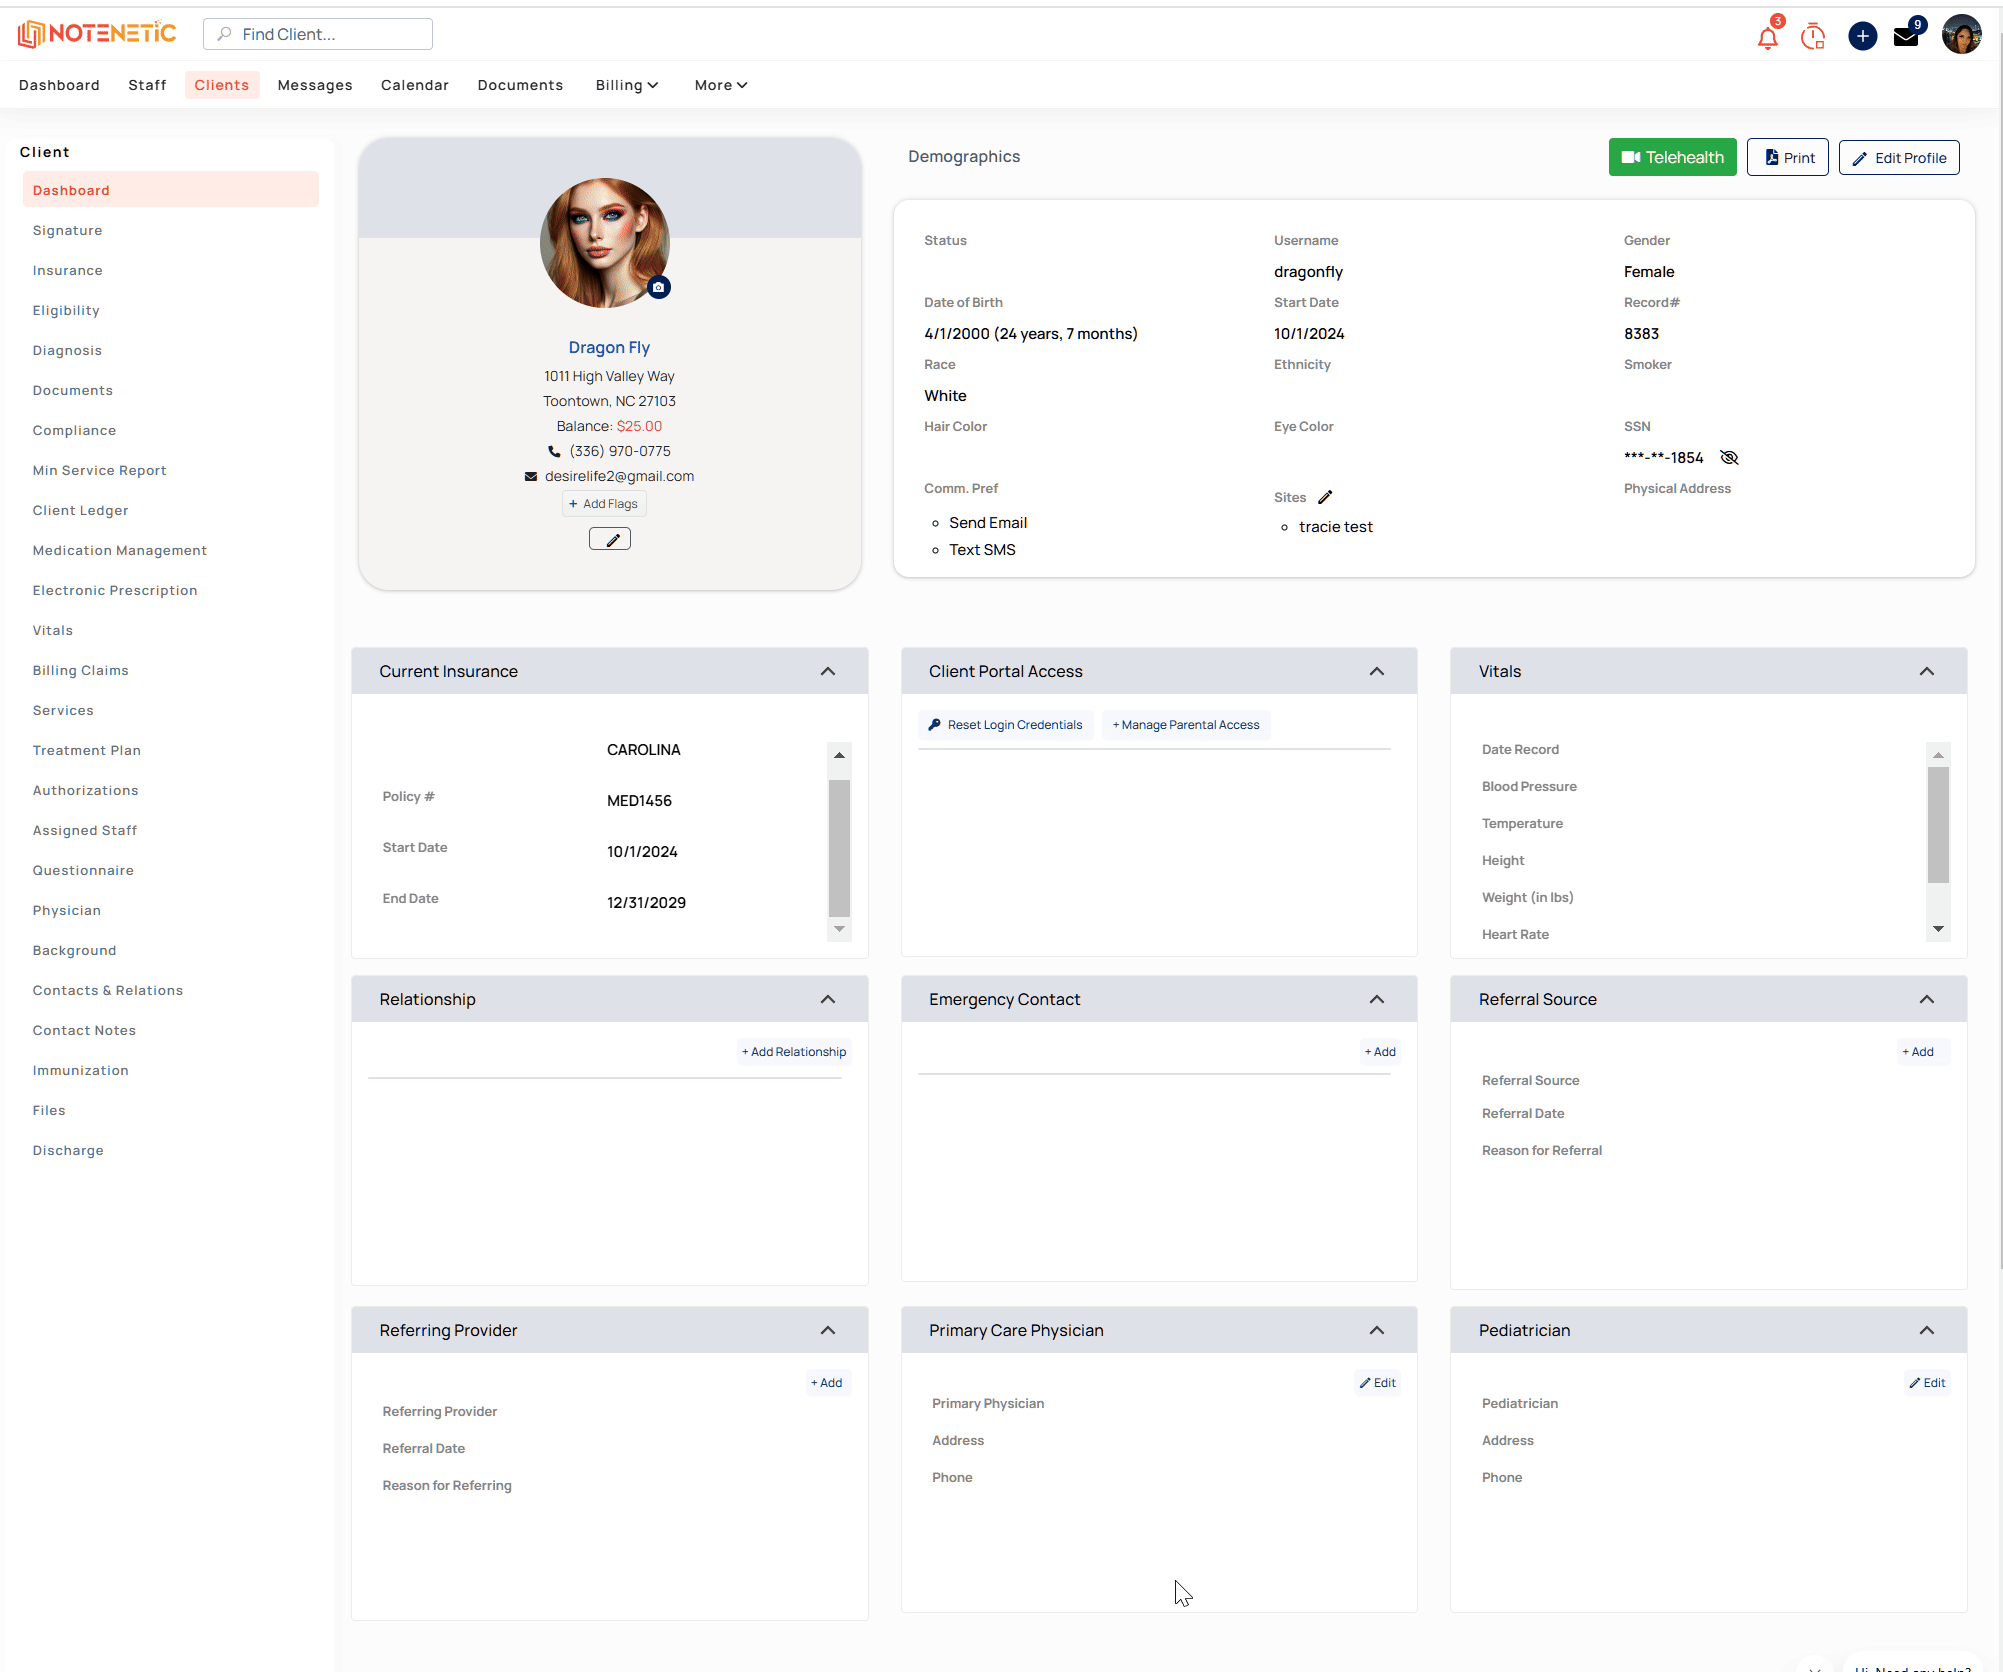Click the Vitals panel scroll down arrow
This screenshot has height=1672, width=2003.
(x=1938, y=929)
